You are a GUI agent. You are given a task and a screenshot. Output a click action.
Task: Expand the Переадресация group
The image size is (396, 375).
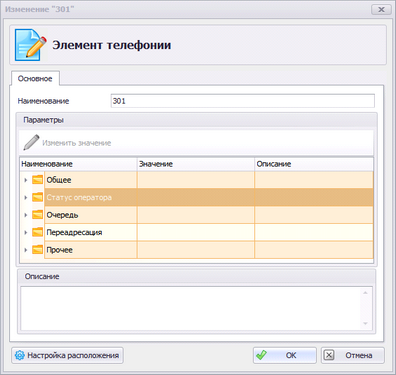(26, 232)
